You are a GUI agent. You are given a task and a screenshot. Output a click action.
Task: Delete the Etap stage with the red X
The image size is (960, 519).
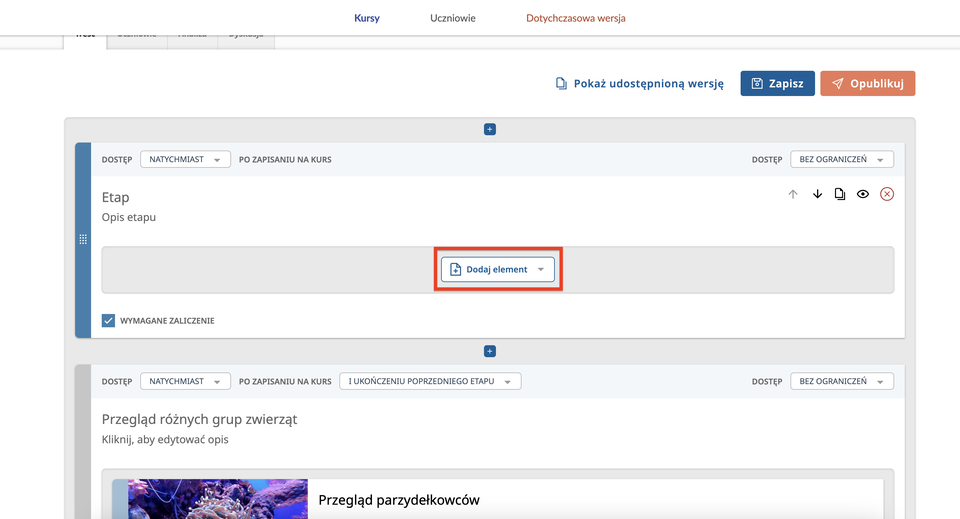point(887,194)
